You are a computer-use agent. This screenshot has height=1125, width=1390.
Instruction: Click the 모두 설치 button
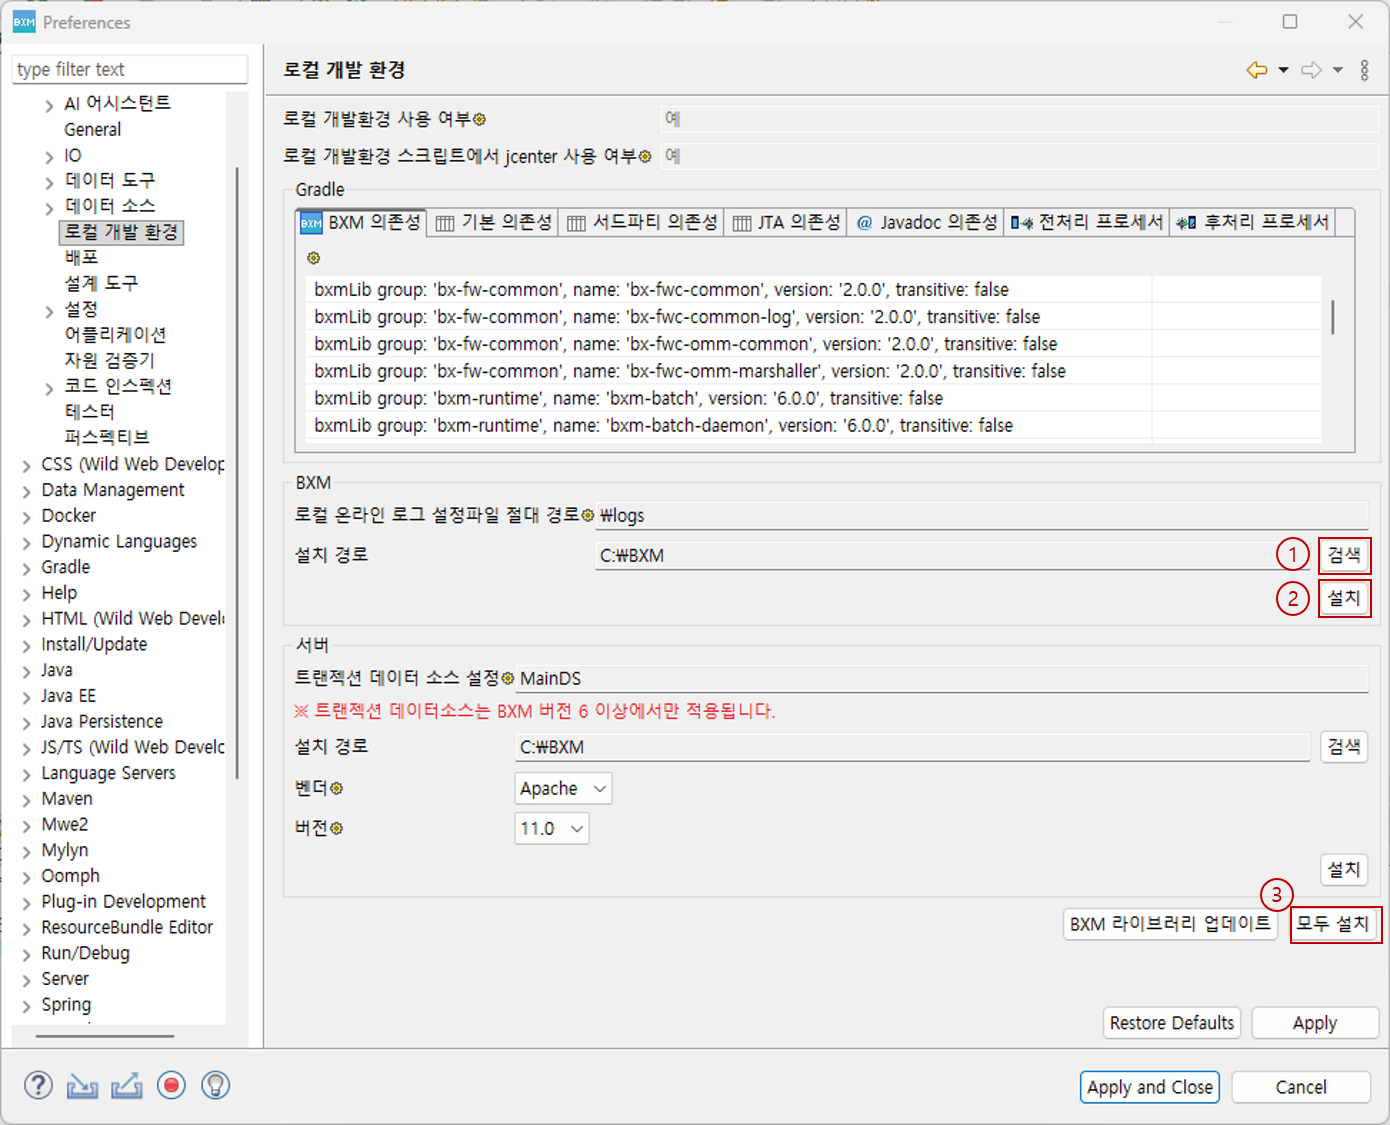pos(1336,924)
